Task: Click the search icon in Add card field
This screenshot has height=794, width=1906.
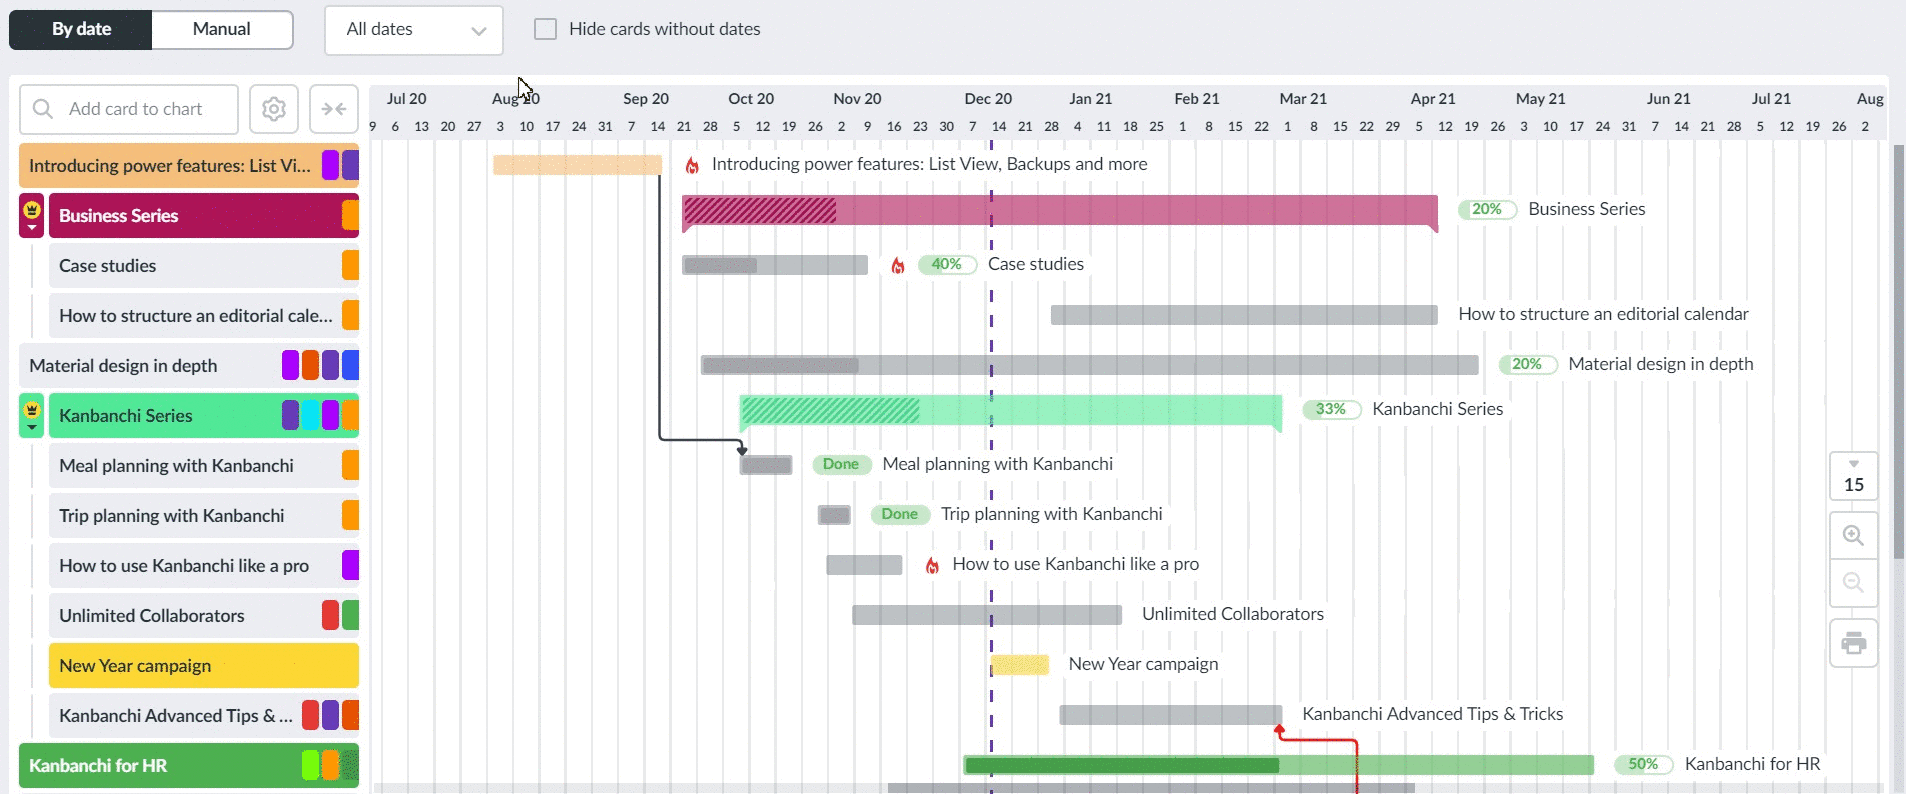Action: pyautogui.click(x=43, y=109)
